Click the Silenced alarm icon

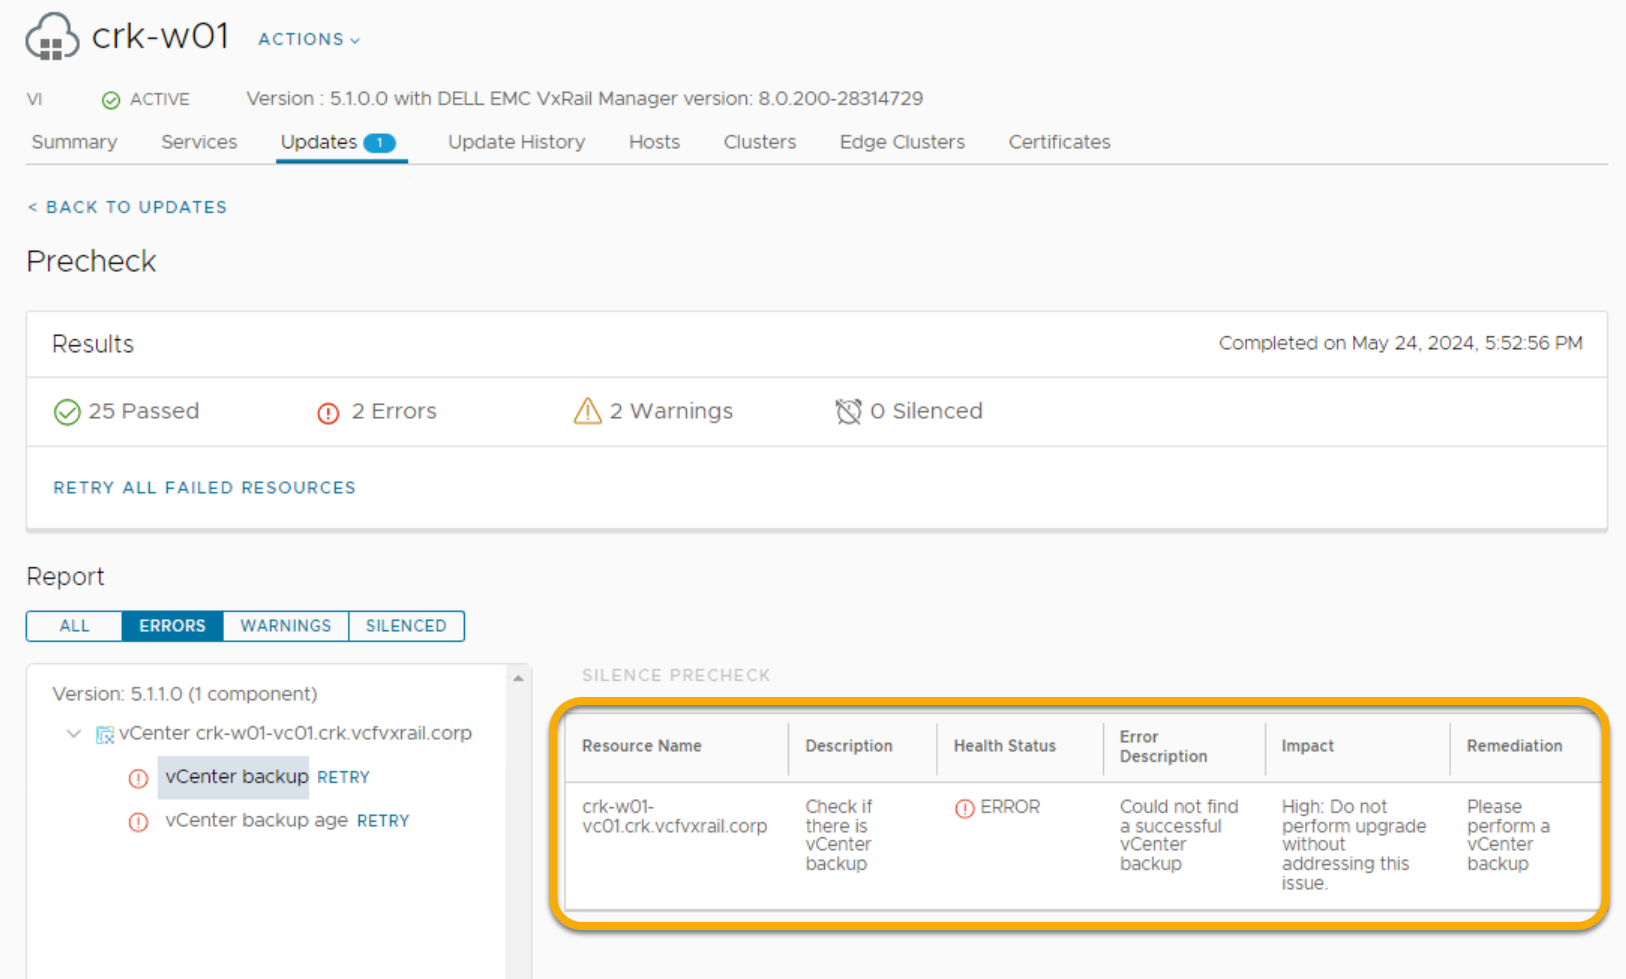tap(848, 412)
